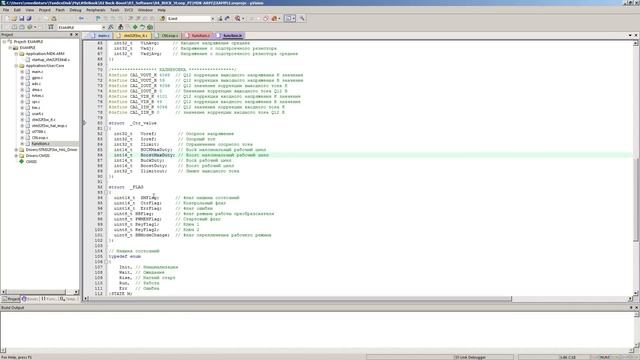This screenshot has width=640, height=360.
Task: Open Options for Target wand icon
Action: (111, 27)
